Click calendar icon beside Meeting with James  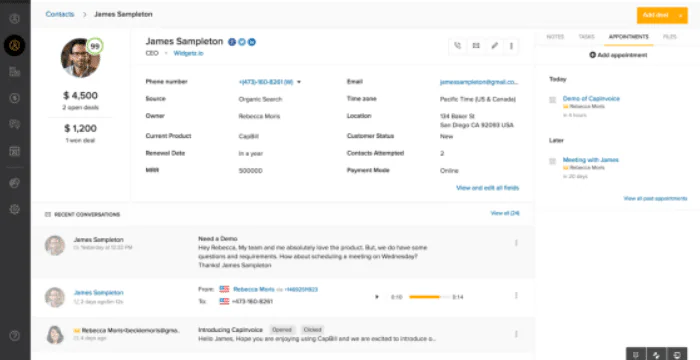pyautogui.click(x=553, y=161)
